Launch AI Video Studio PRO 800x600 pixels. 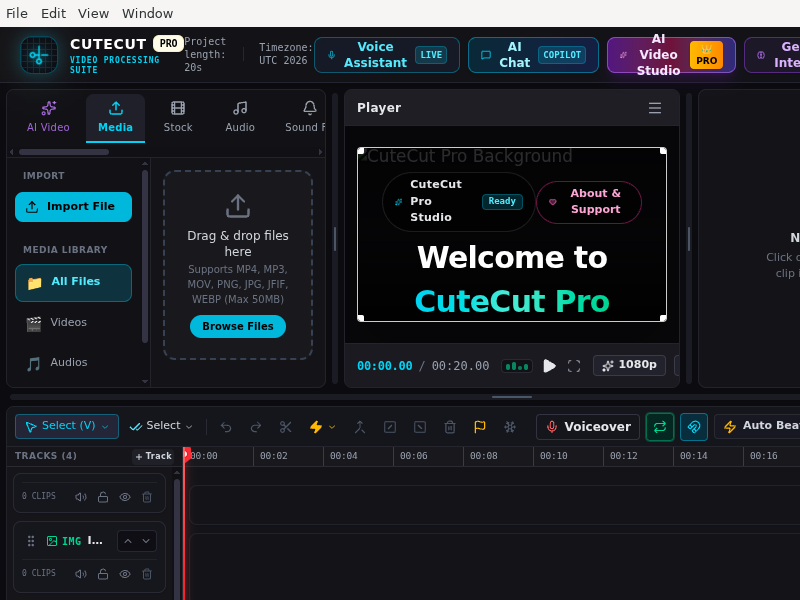[671, 55]
